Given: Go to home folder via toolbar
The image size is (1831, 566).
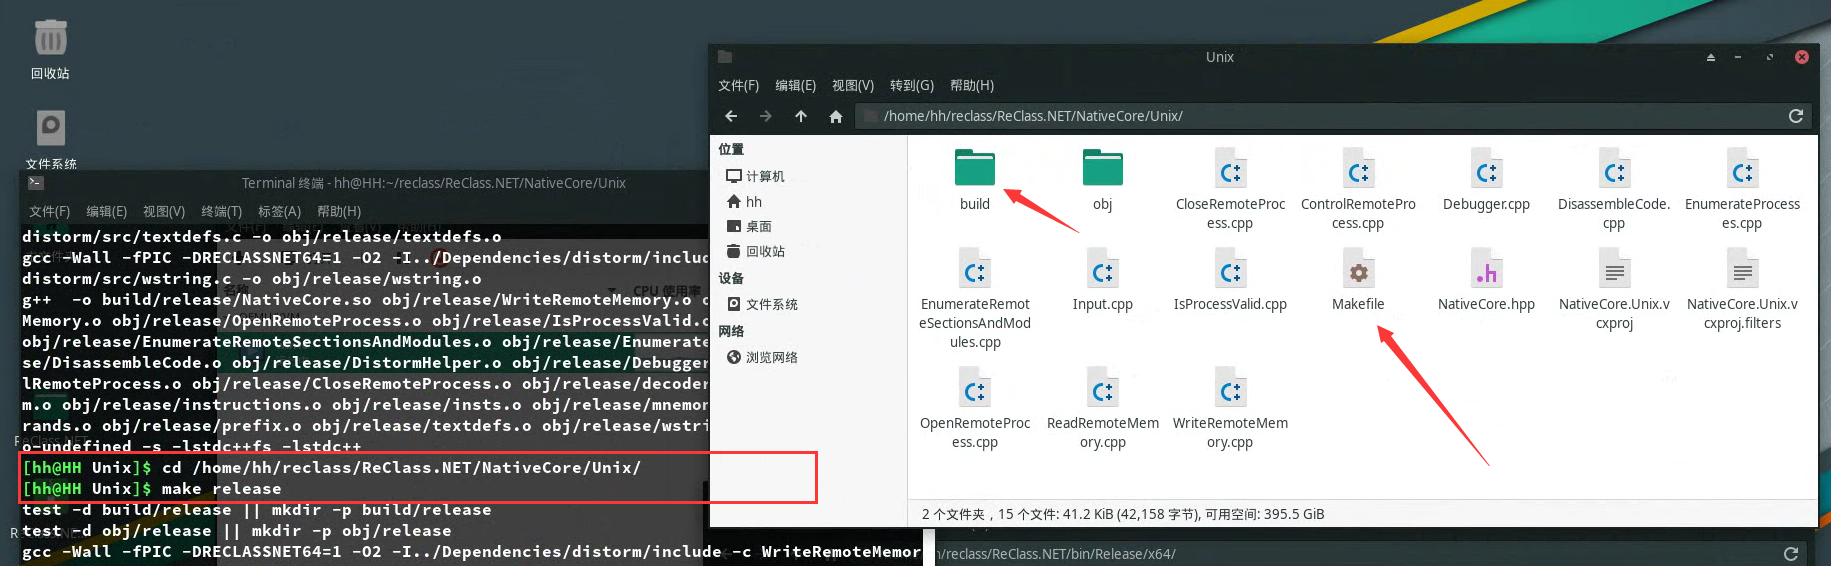Looking at the screenshot, I should point(836,116).
